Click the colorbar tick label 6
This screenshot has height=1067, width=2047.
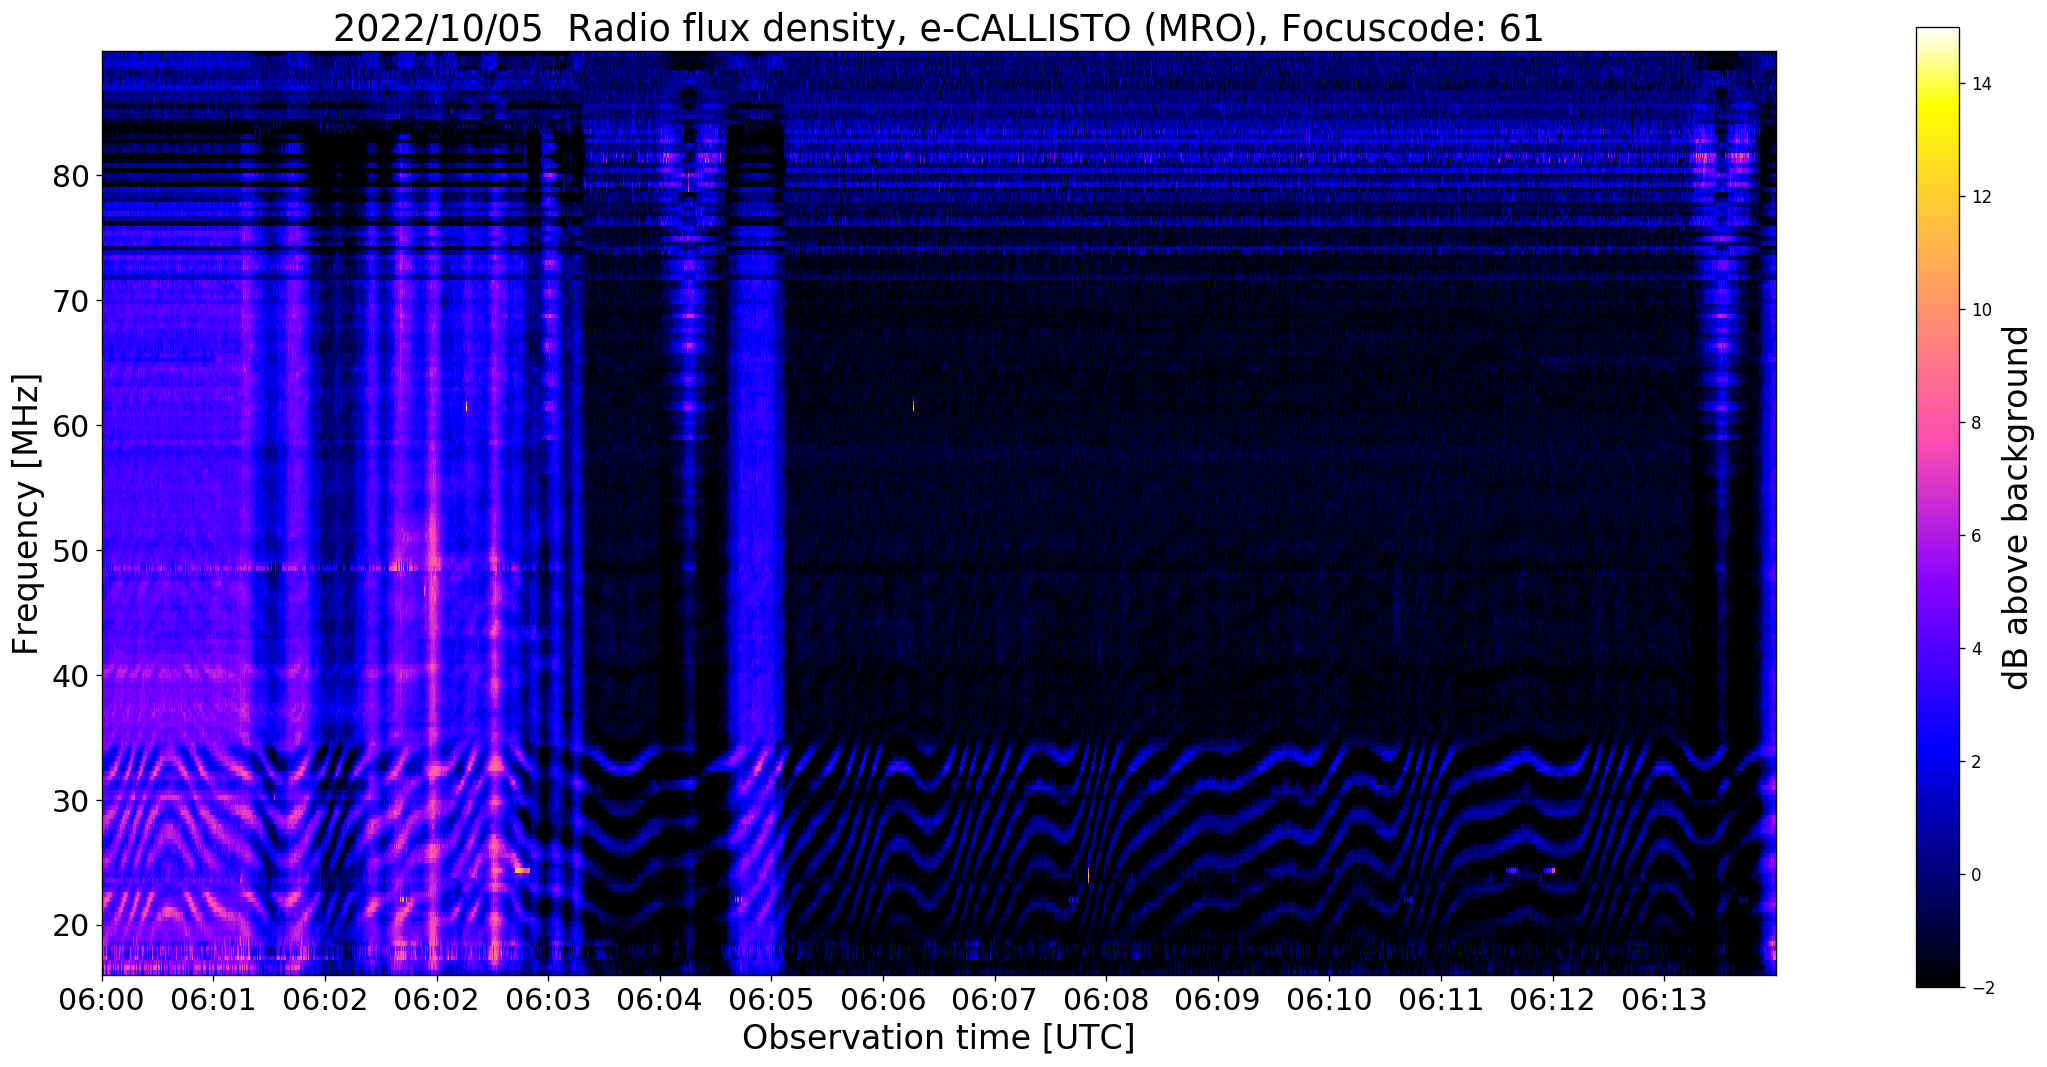tap(1975, 536)
